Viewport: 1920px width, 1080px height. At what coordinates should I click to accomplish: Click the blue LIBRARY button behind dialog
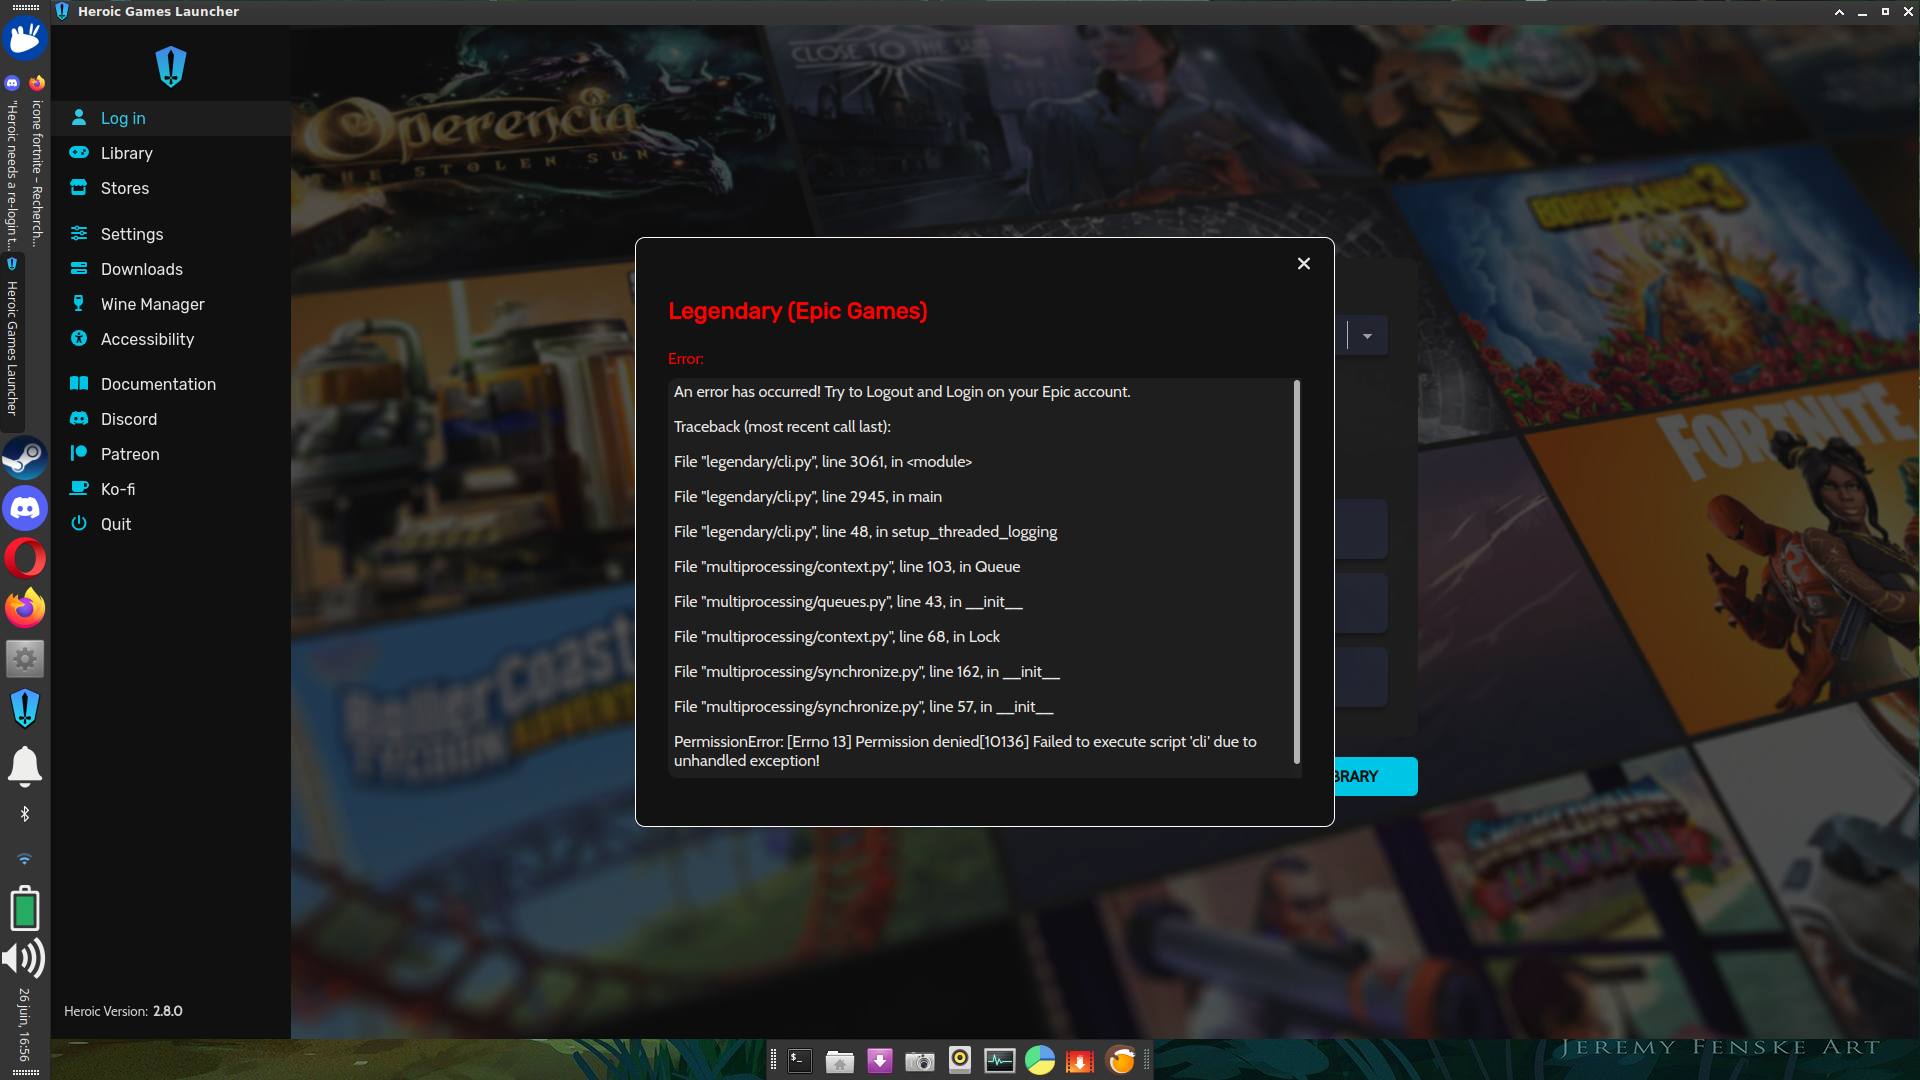(1376, 776)
